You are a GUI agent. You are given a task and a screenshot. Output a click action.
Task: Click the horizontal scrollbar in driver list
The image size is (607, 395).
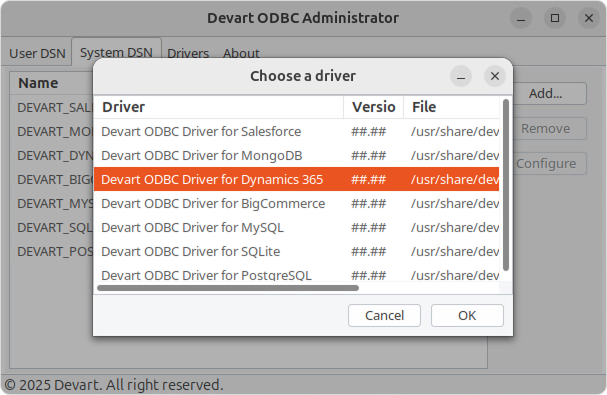click(x=228, y=288)
